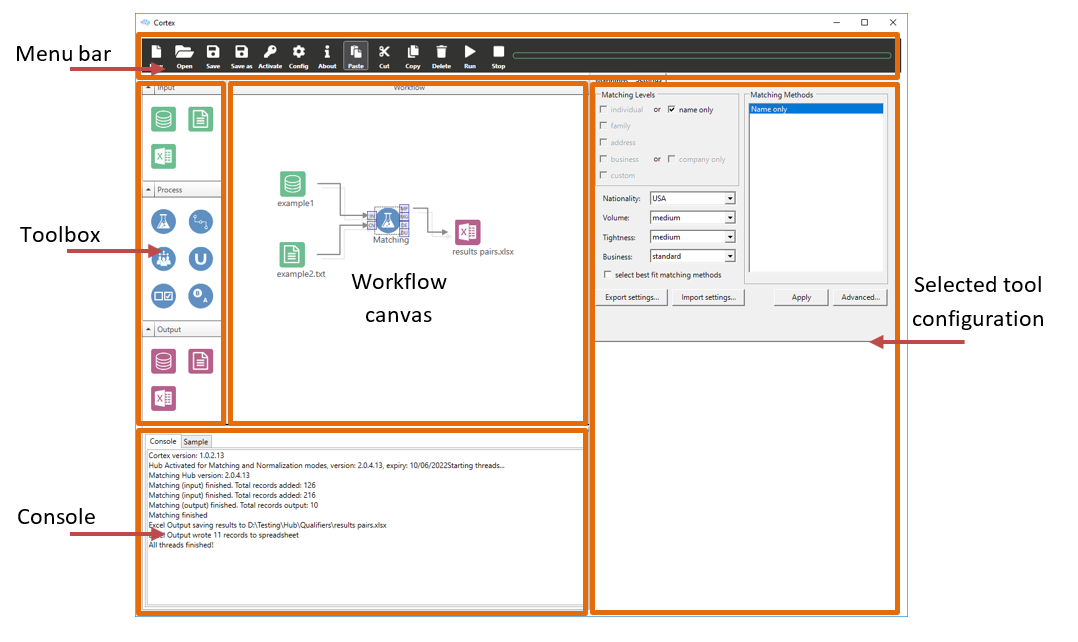Screen dimensions: 1078x642
Task: Pick the connected-nodes process tool in the toolbox
Action: [201, 221]
